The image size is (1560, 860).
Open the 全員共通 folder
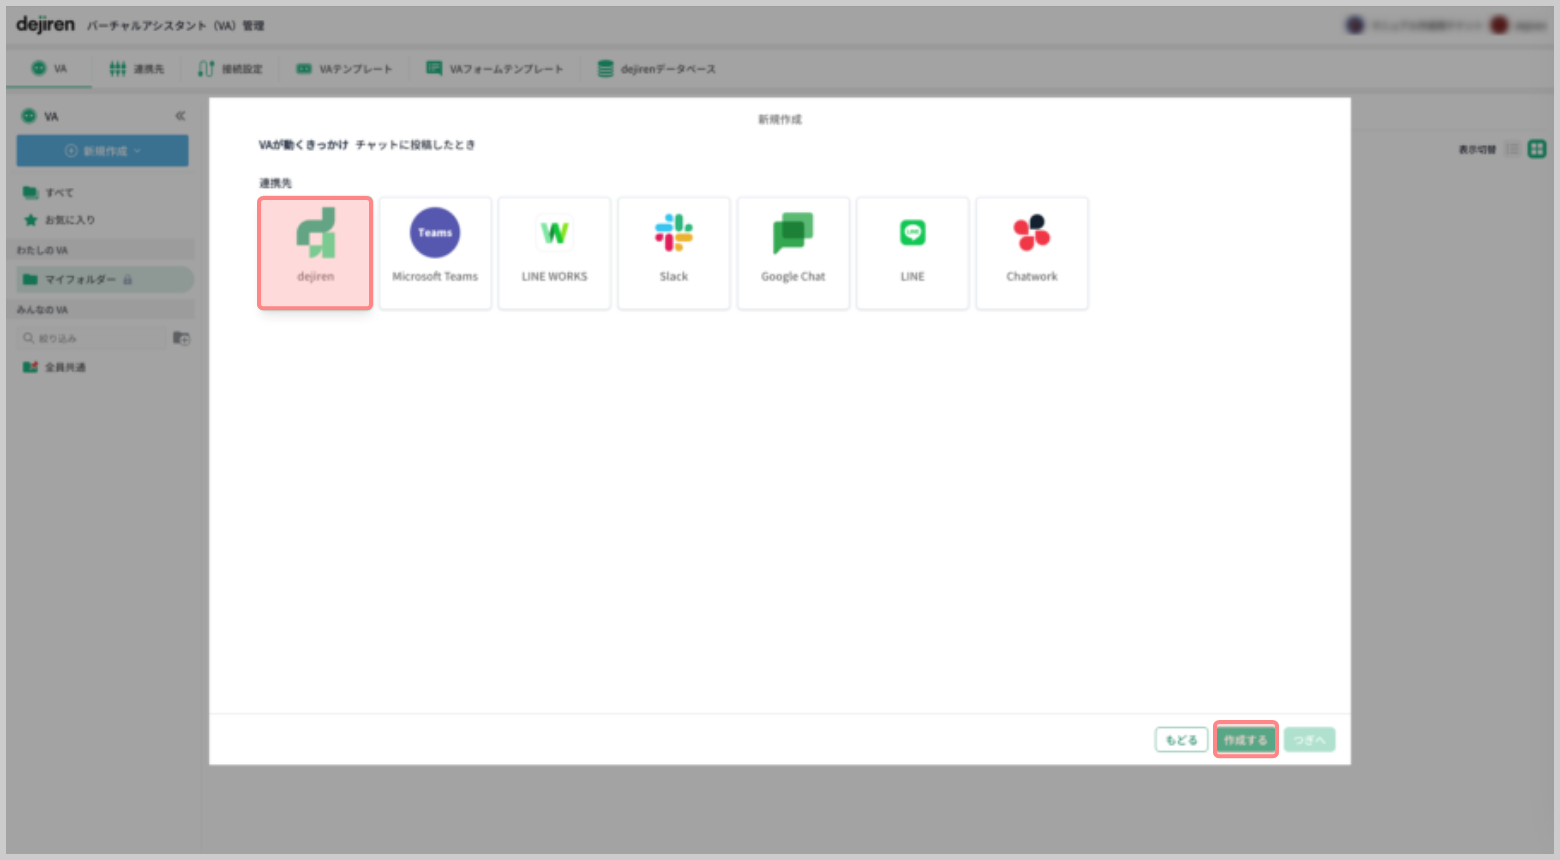click(55, 367)
